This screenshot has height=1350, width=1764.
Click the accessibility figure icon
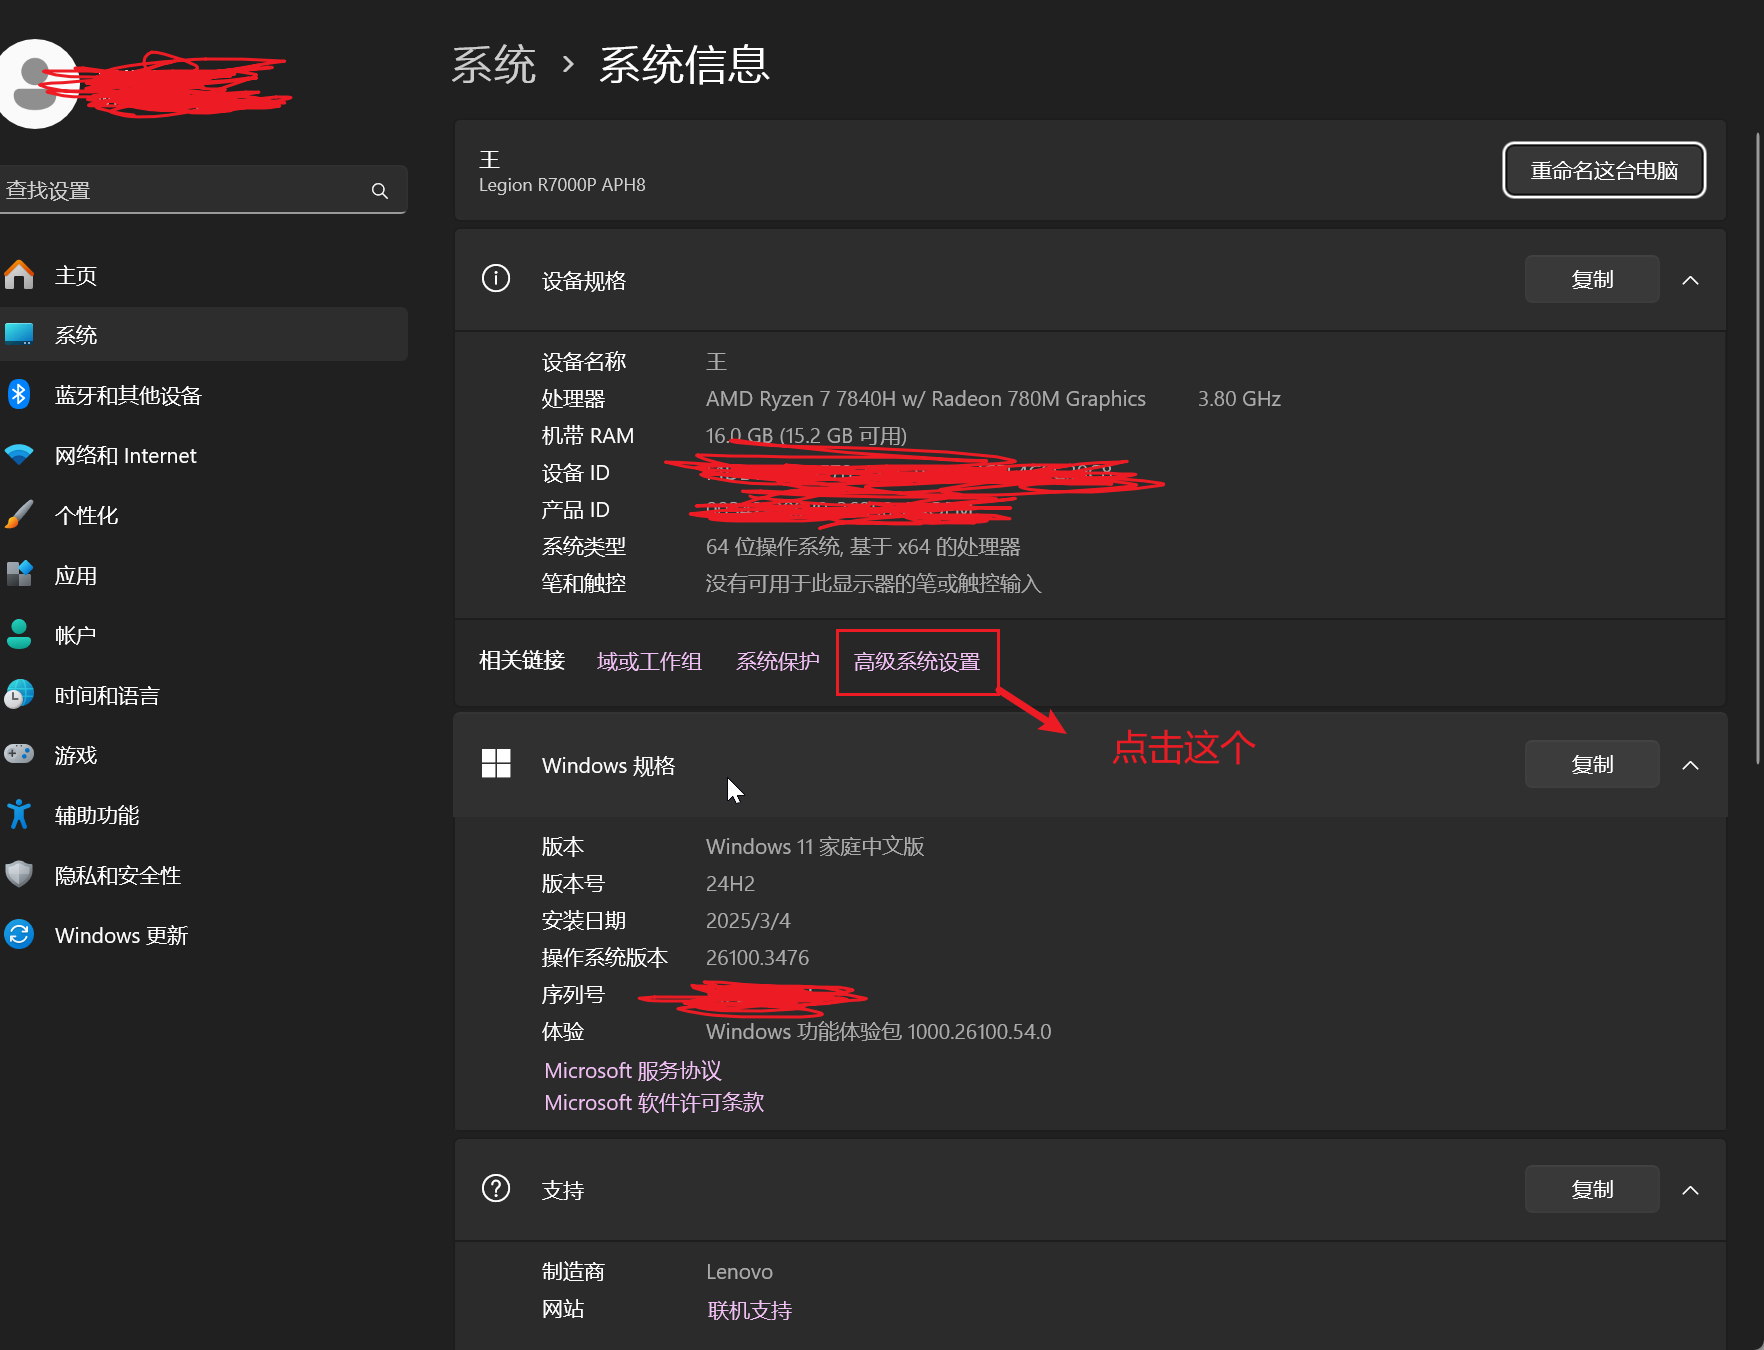tap(19, 814)
